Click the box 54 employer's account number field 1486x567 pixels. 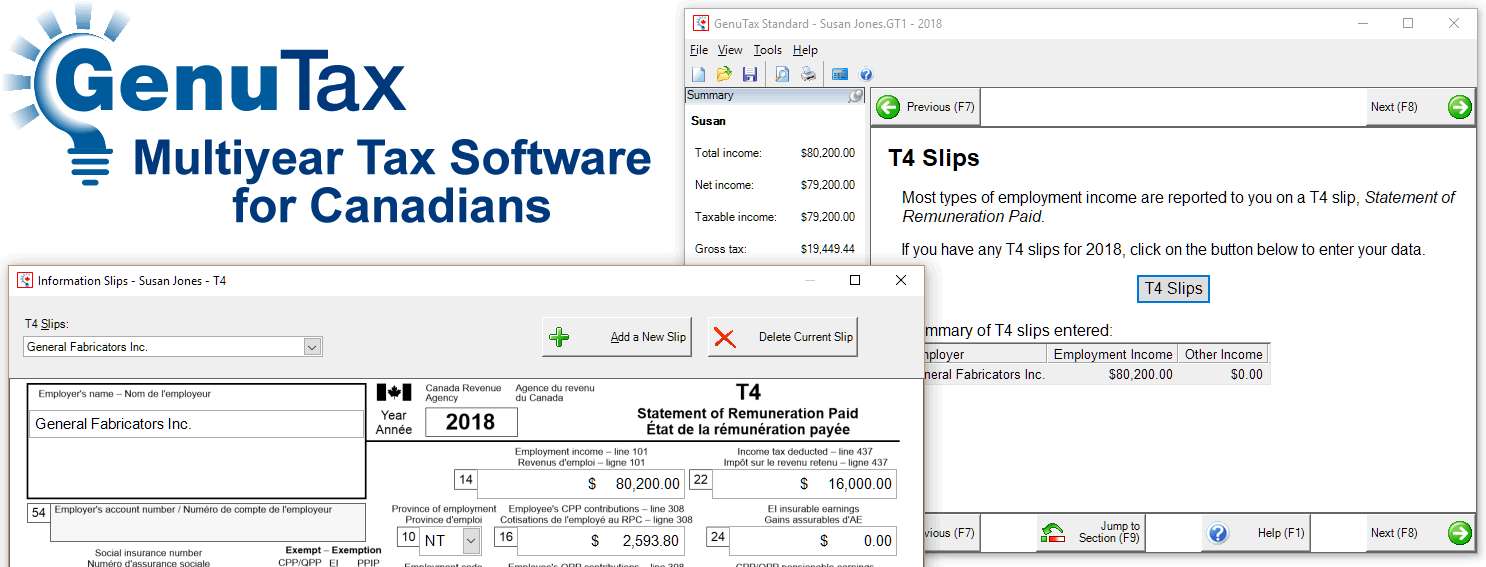[207, 522]
